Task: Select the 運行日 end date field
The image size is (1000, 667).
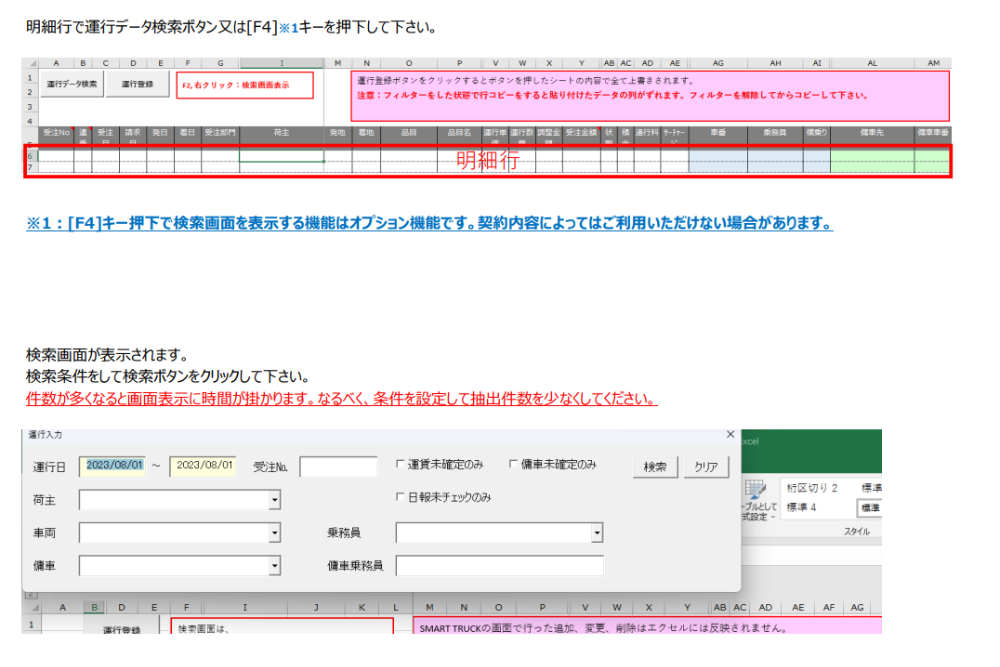Action: tap(203, 466)
